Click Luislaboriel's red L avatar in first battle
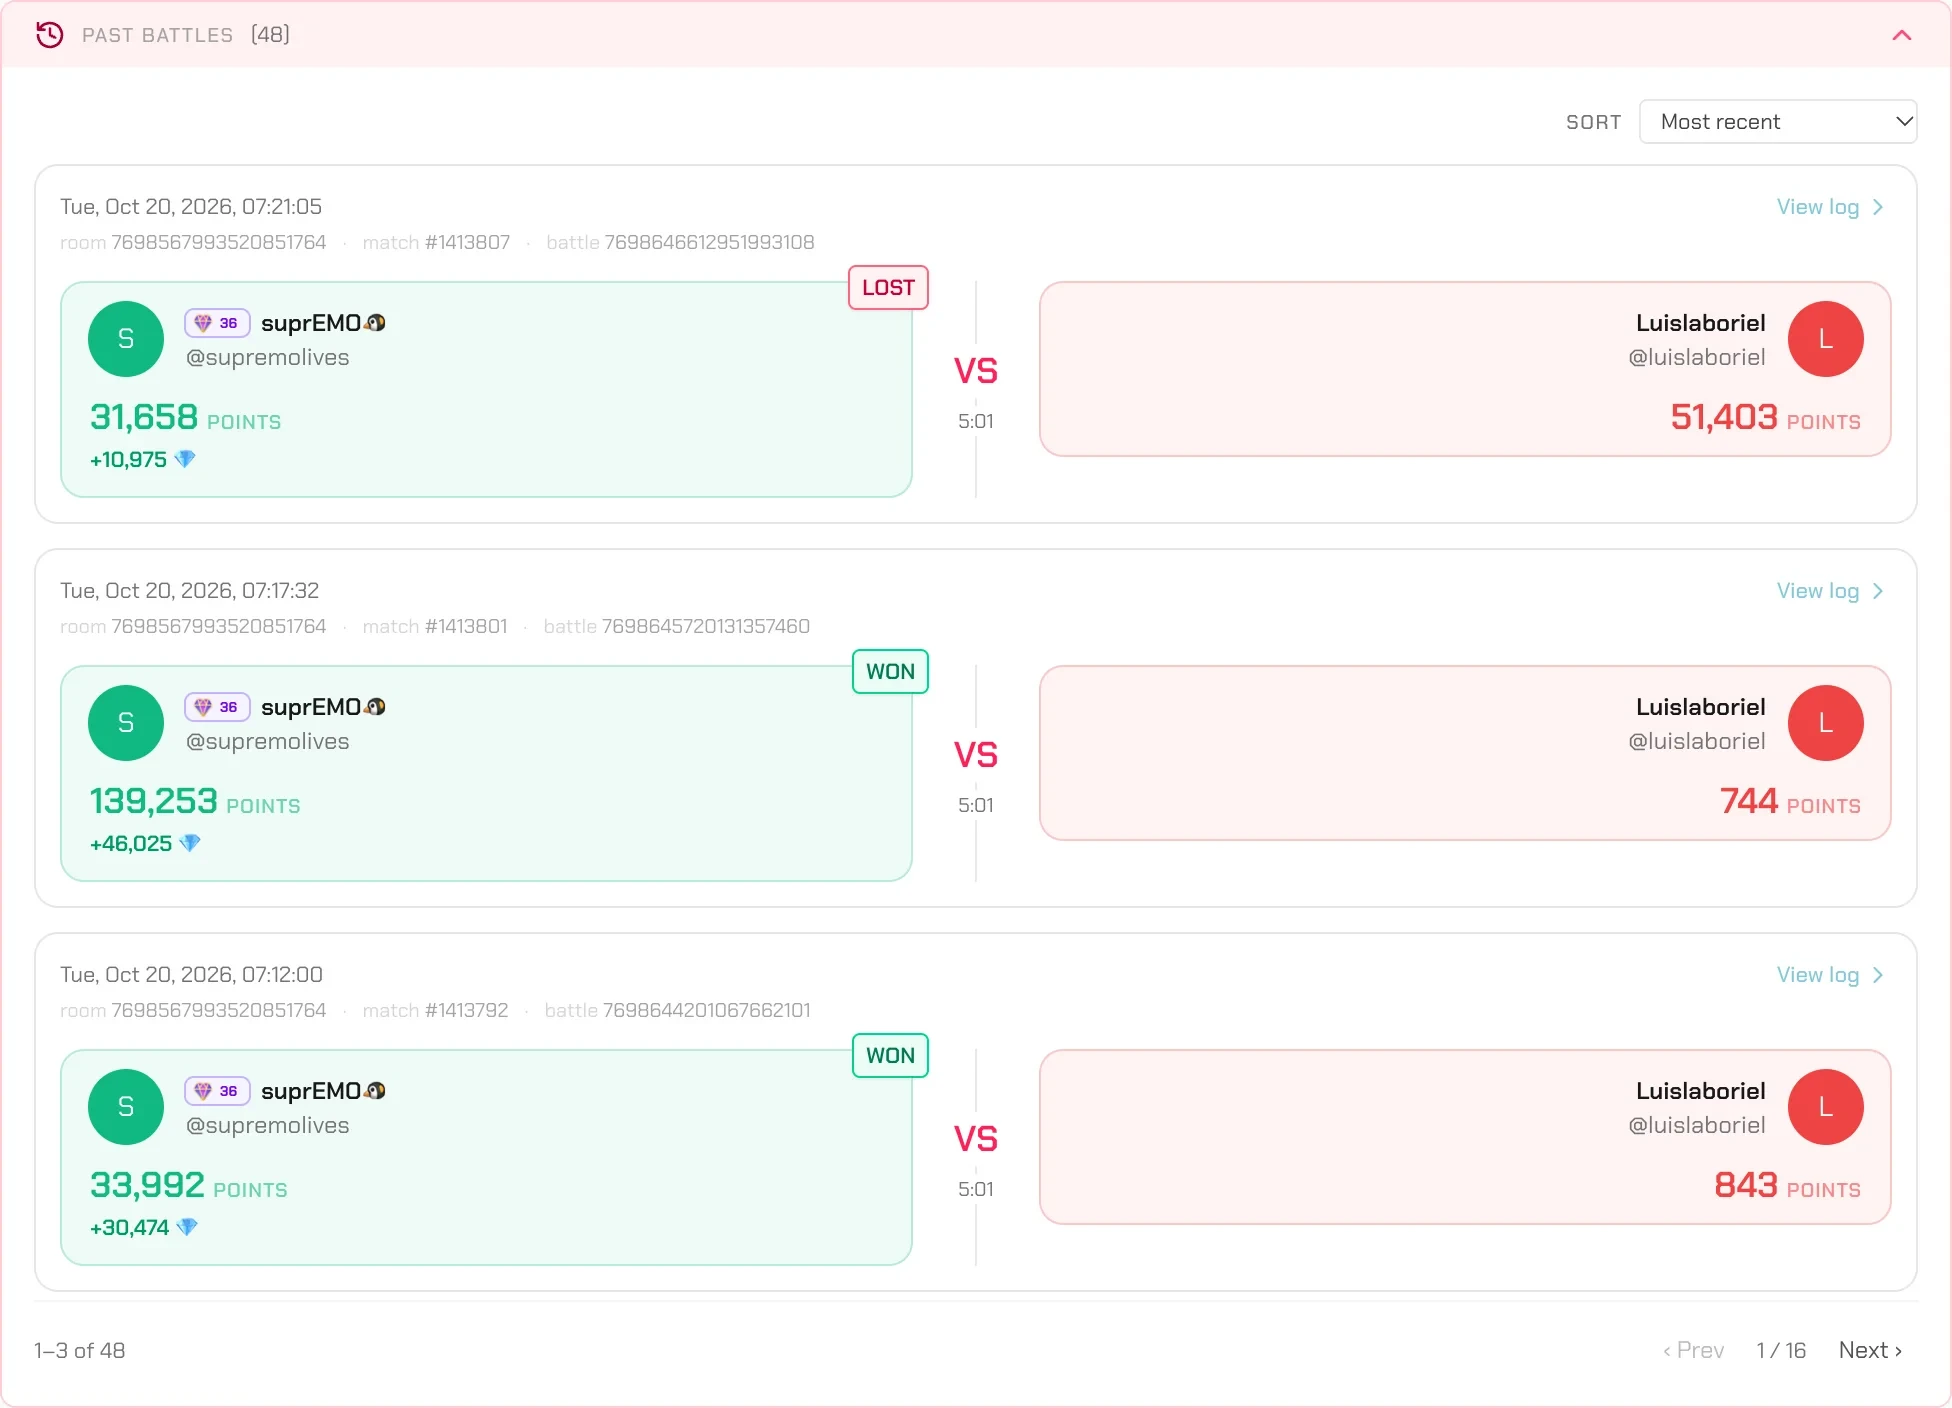1952x1408 pixels. [1825, 339]
